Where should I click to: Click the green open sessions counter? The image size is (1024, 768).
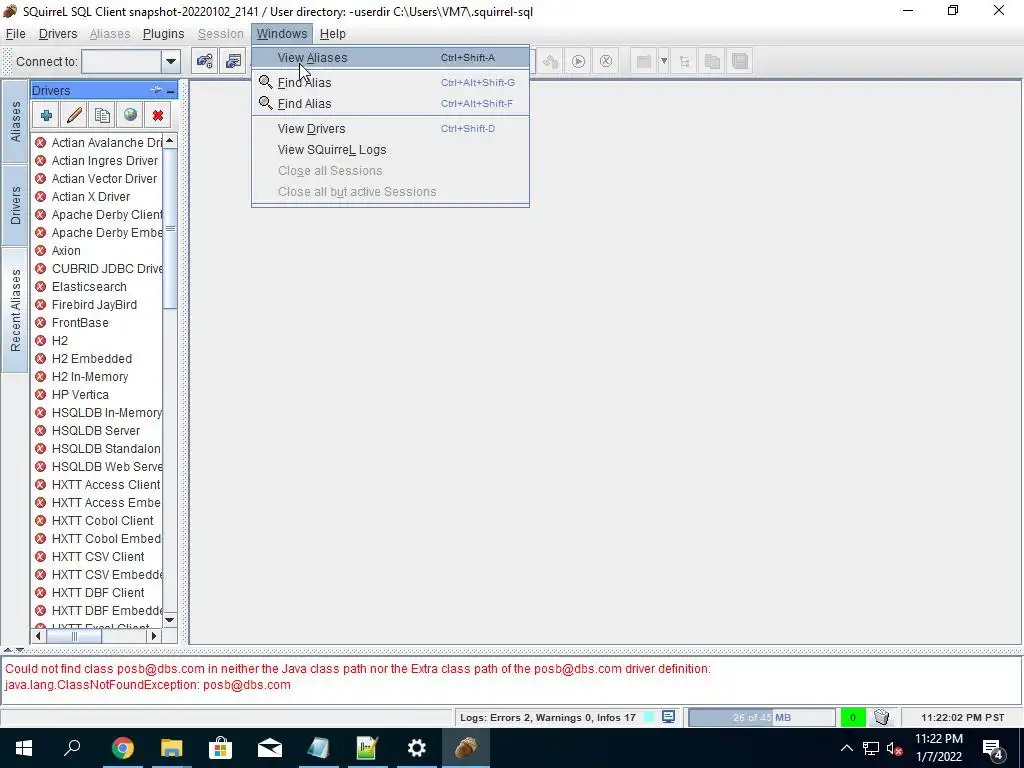(x=852, y=717)
